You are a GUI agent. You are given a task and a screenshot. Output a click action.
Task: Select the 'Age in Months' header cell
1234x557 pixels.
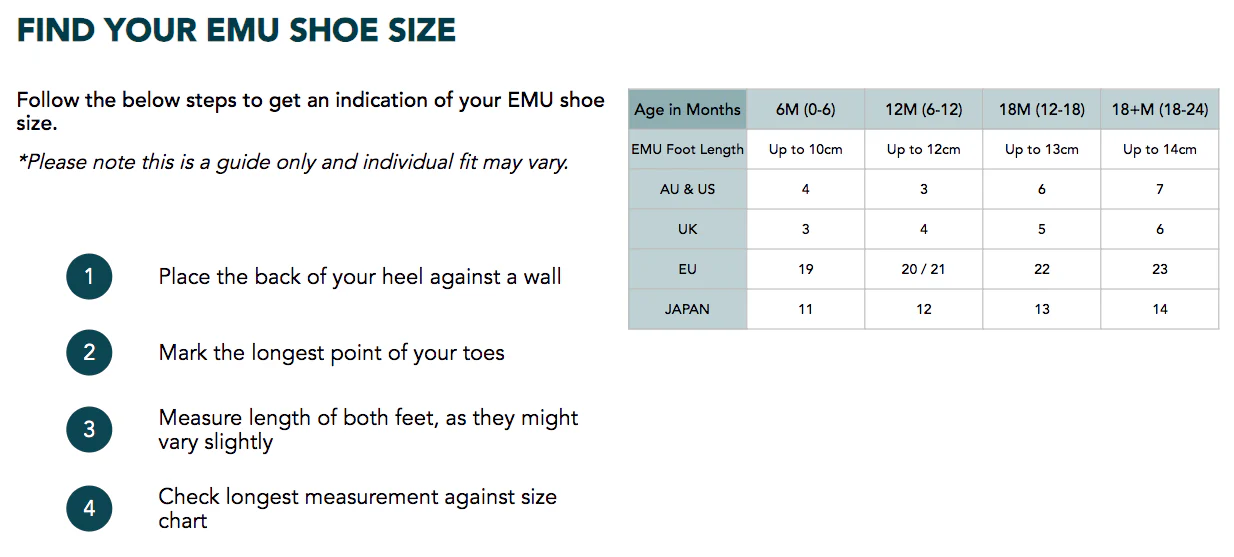coord(687,109)
